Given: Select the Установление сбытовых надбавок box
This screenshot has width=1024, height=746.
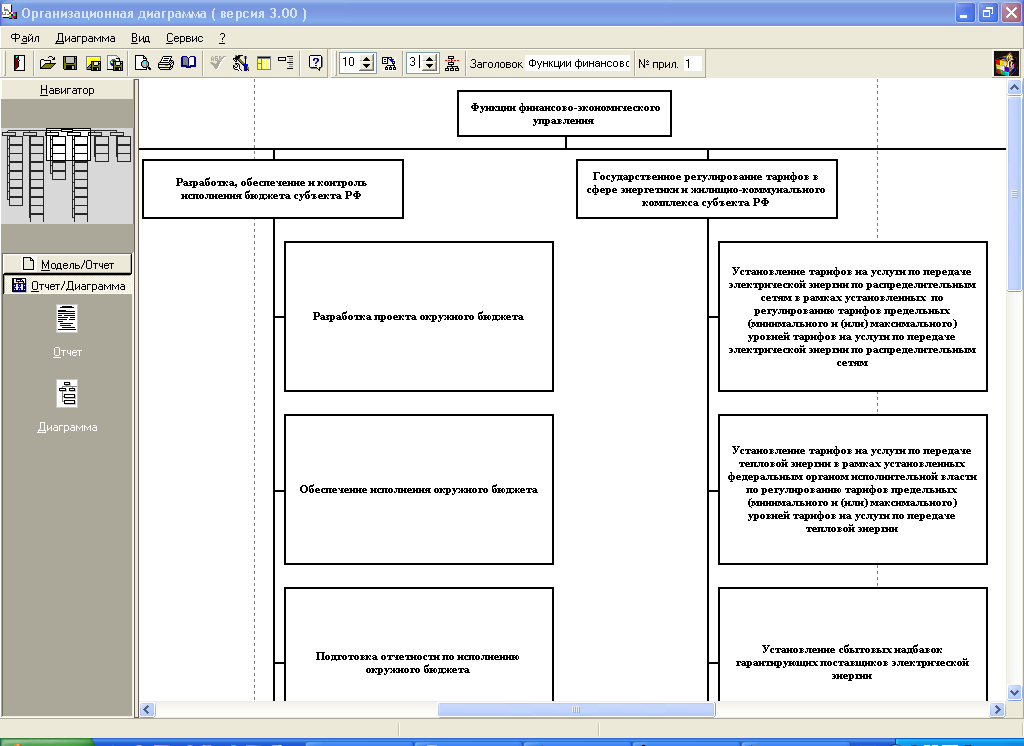Looking at the screenshot, I should pos(852,645).
